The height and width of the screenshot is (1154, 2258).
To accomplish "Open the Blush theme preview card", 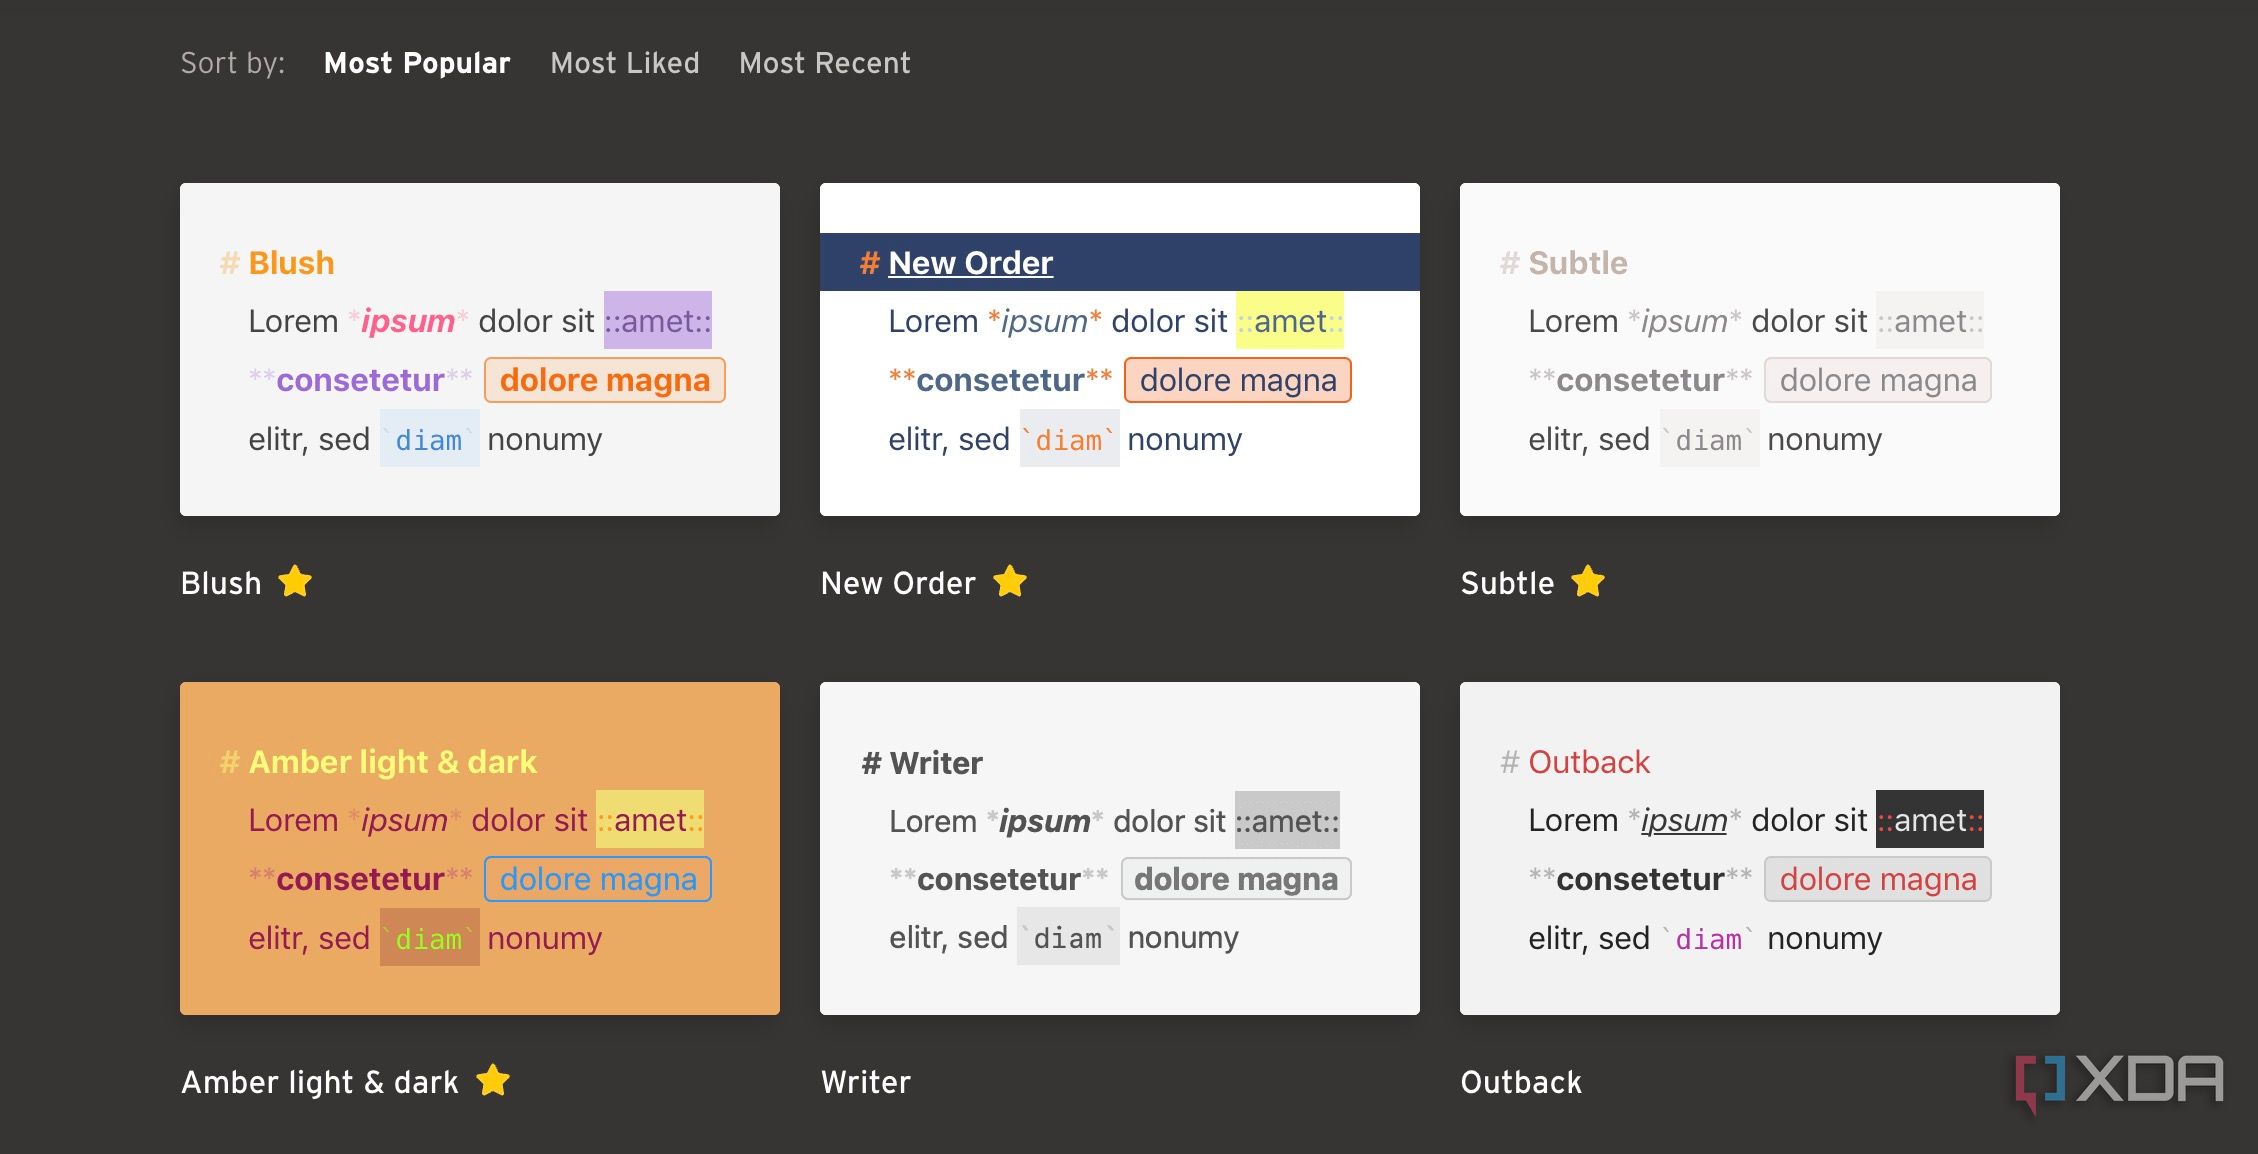I will (x=480, y=349).
